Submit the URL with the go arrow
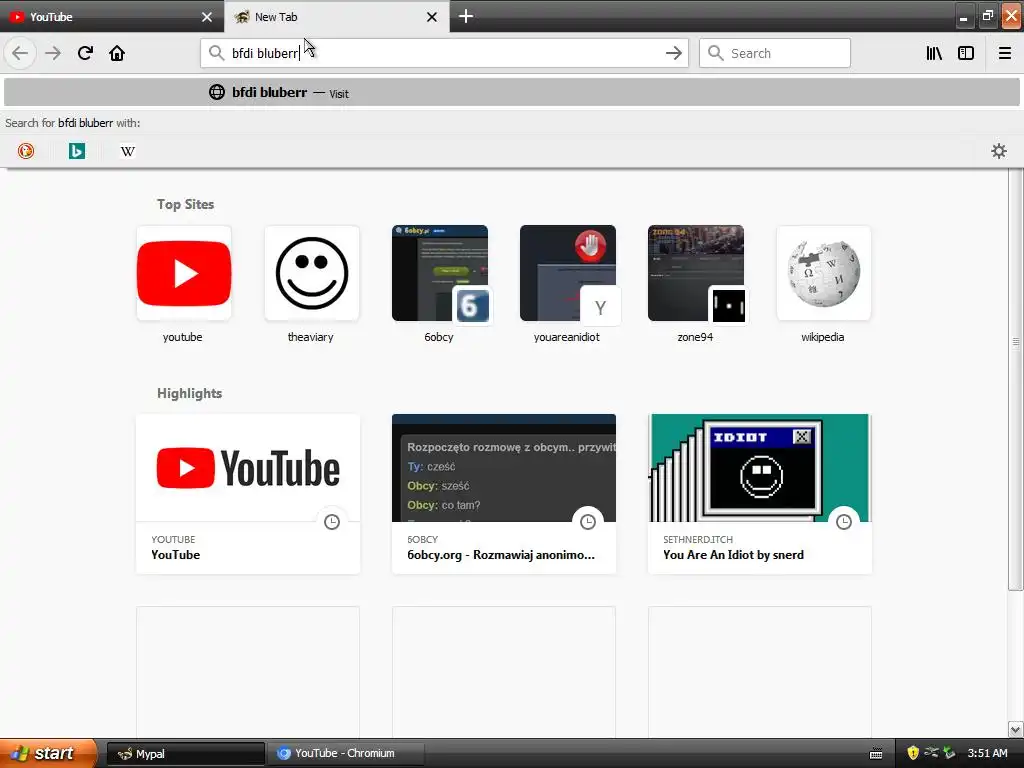This screenshot has height=768, width=1024. coord(673,53)
